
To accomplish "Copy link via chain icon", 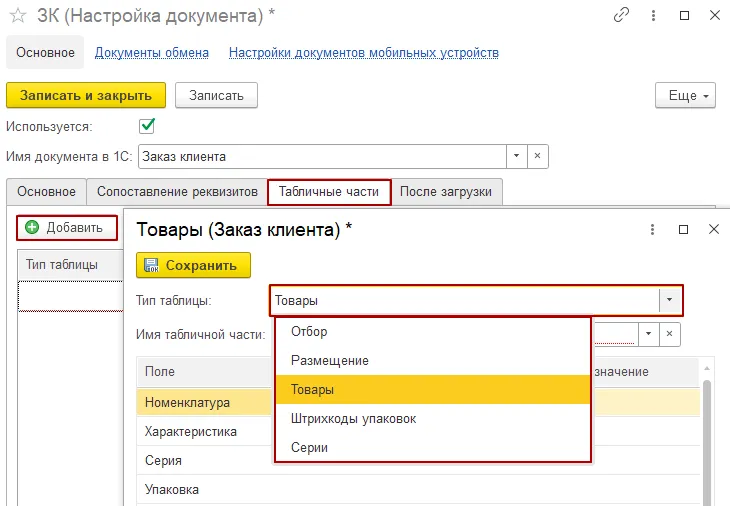I will [622, 15].
